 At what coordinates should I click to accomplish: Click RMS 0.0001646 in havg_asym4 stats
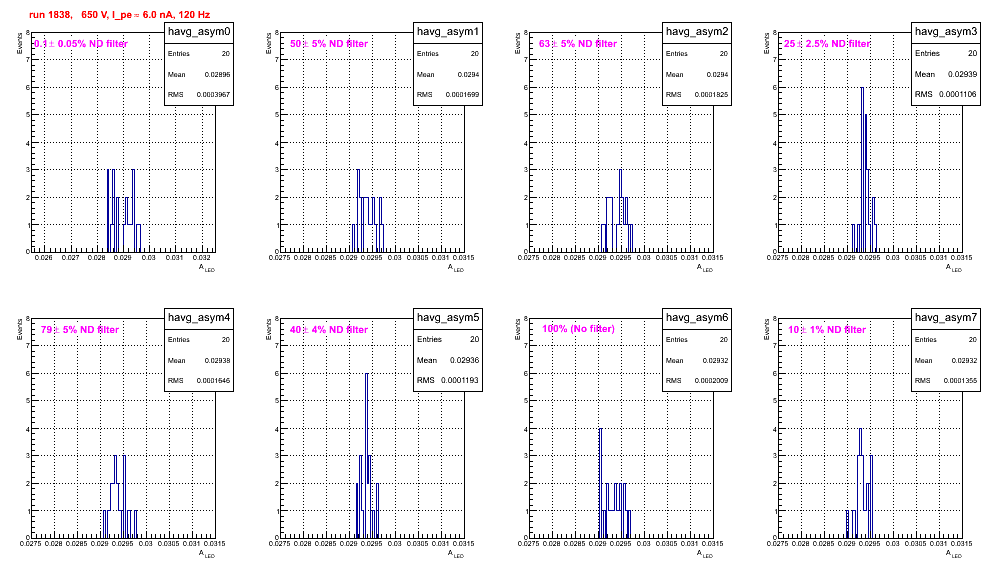tap(199, 381)
